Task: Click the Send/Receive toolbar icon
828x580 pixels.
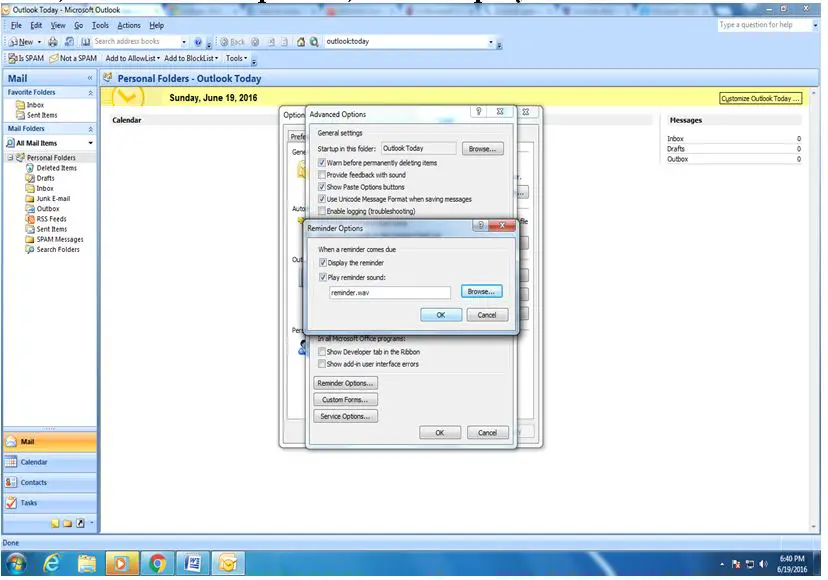Action: tap(69, 42)
